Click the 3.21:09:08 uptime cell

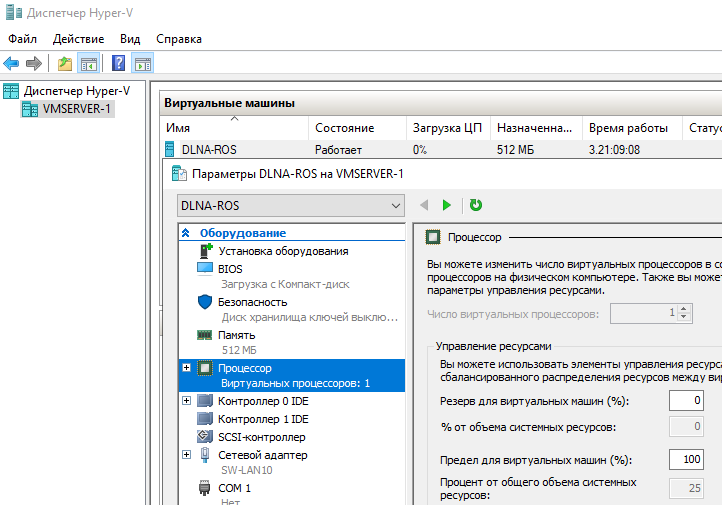click(614, 150)
